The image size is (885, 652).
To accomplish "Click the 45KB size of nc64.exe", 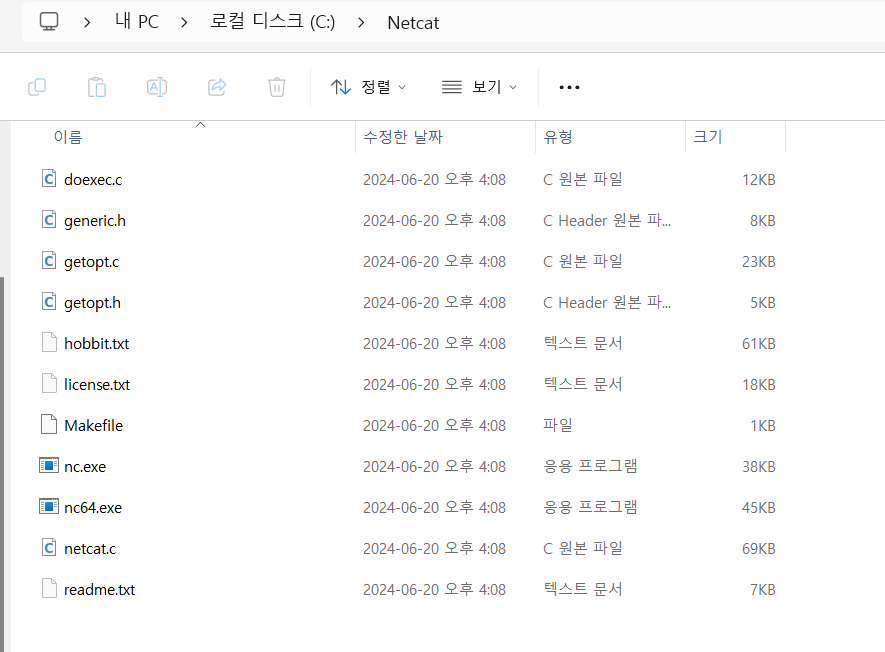I will point(759,508).
